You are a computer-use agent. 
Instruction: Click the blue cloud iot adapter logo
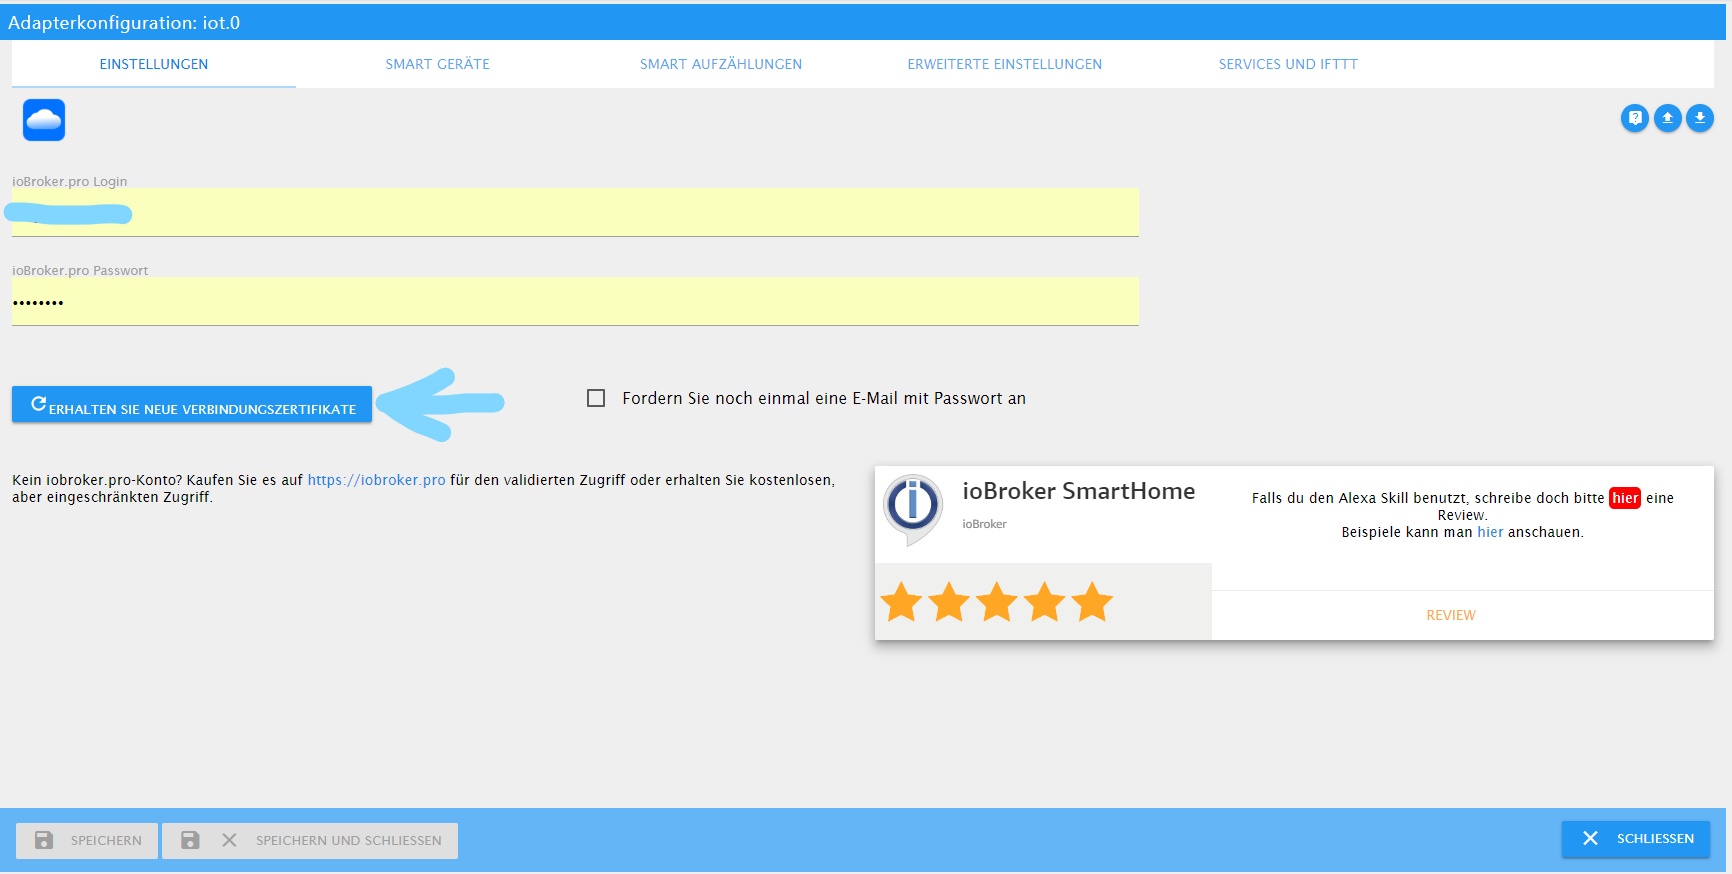(x=44, y=120)
